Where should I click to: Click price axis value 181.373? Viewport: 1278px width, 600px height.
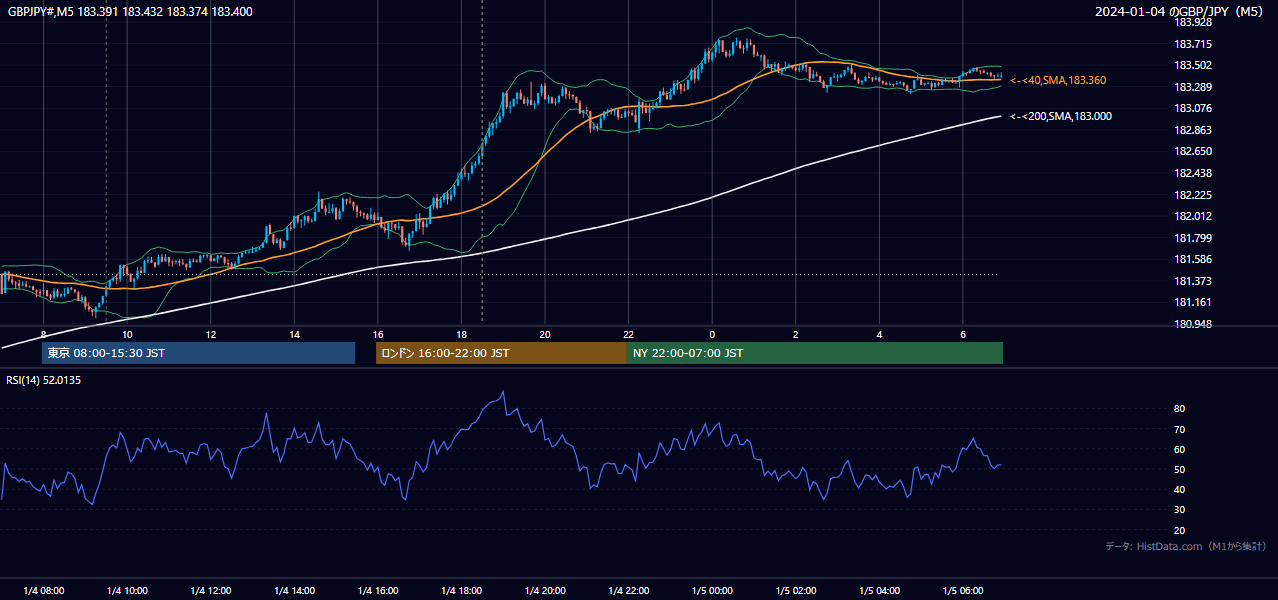point(1193,281)
